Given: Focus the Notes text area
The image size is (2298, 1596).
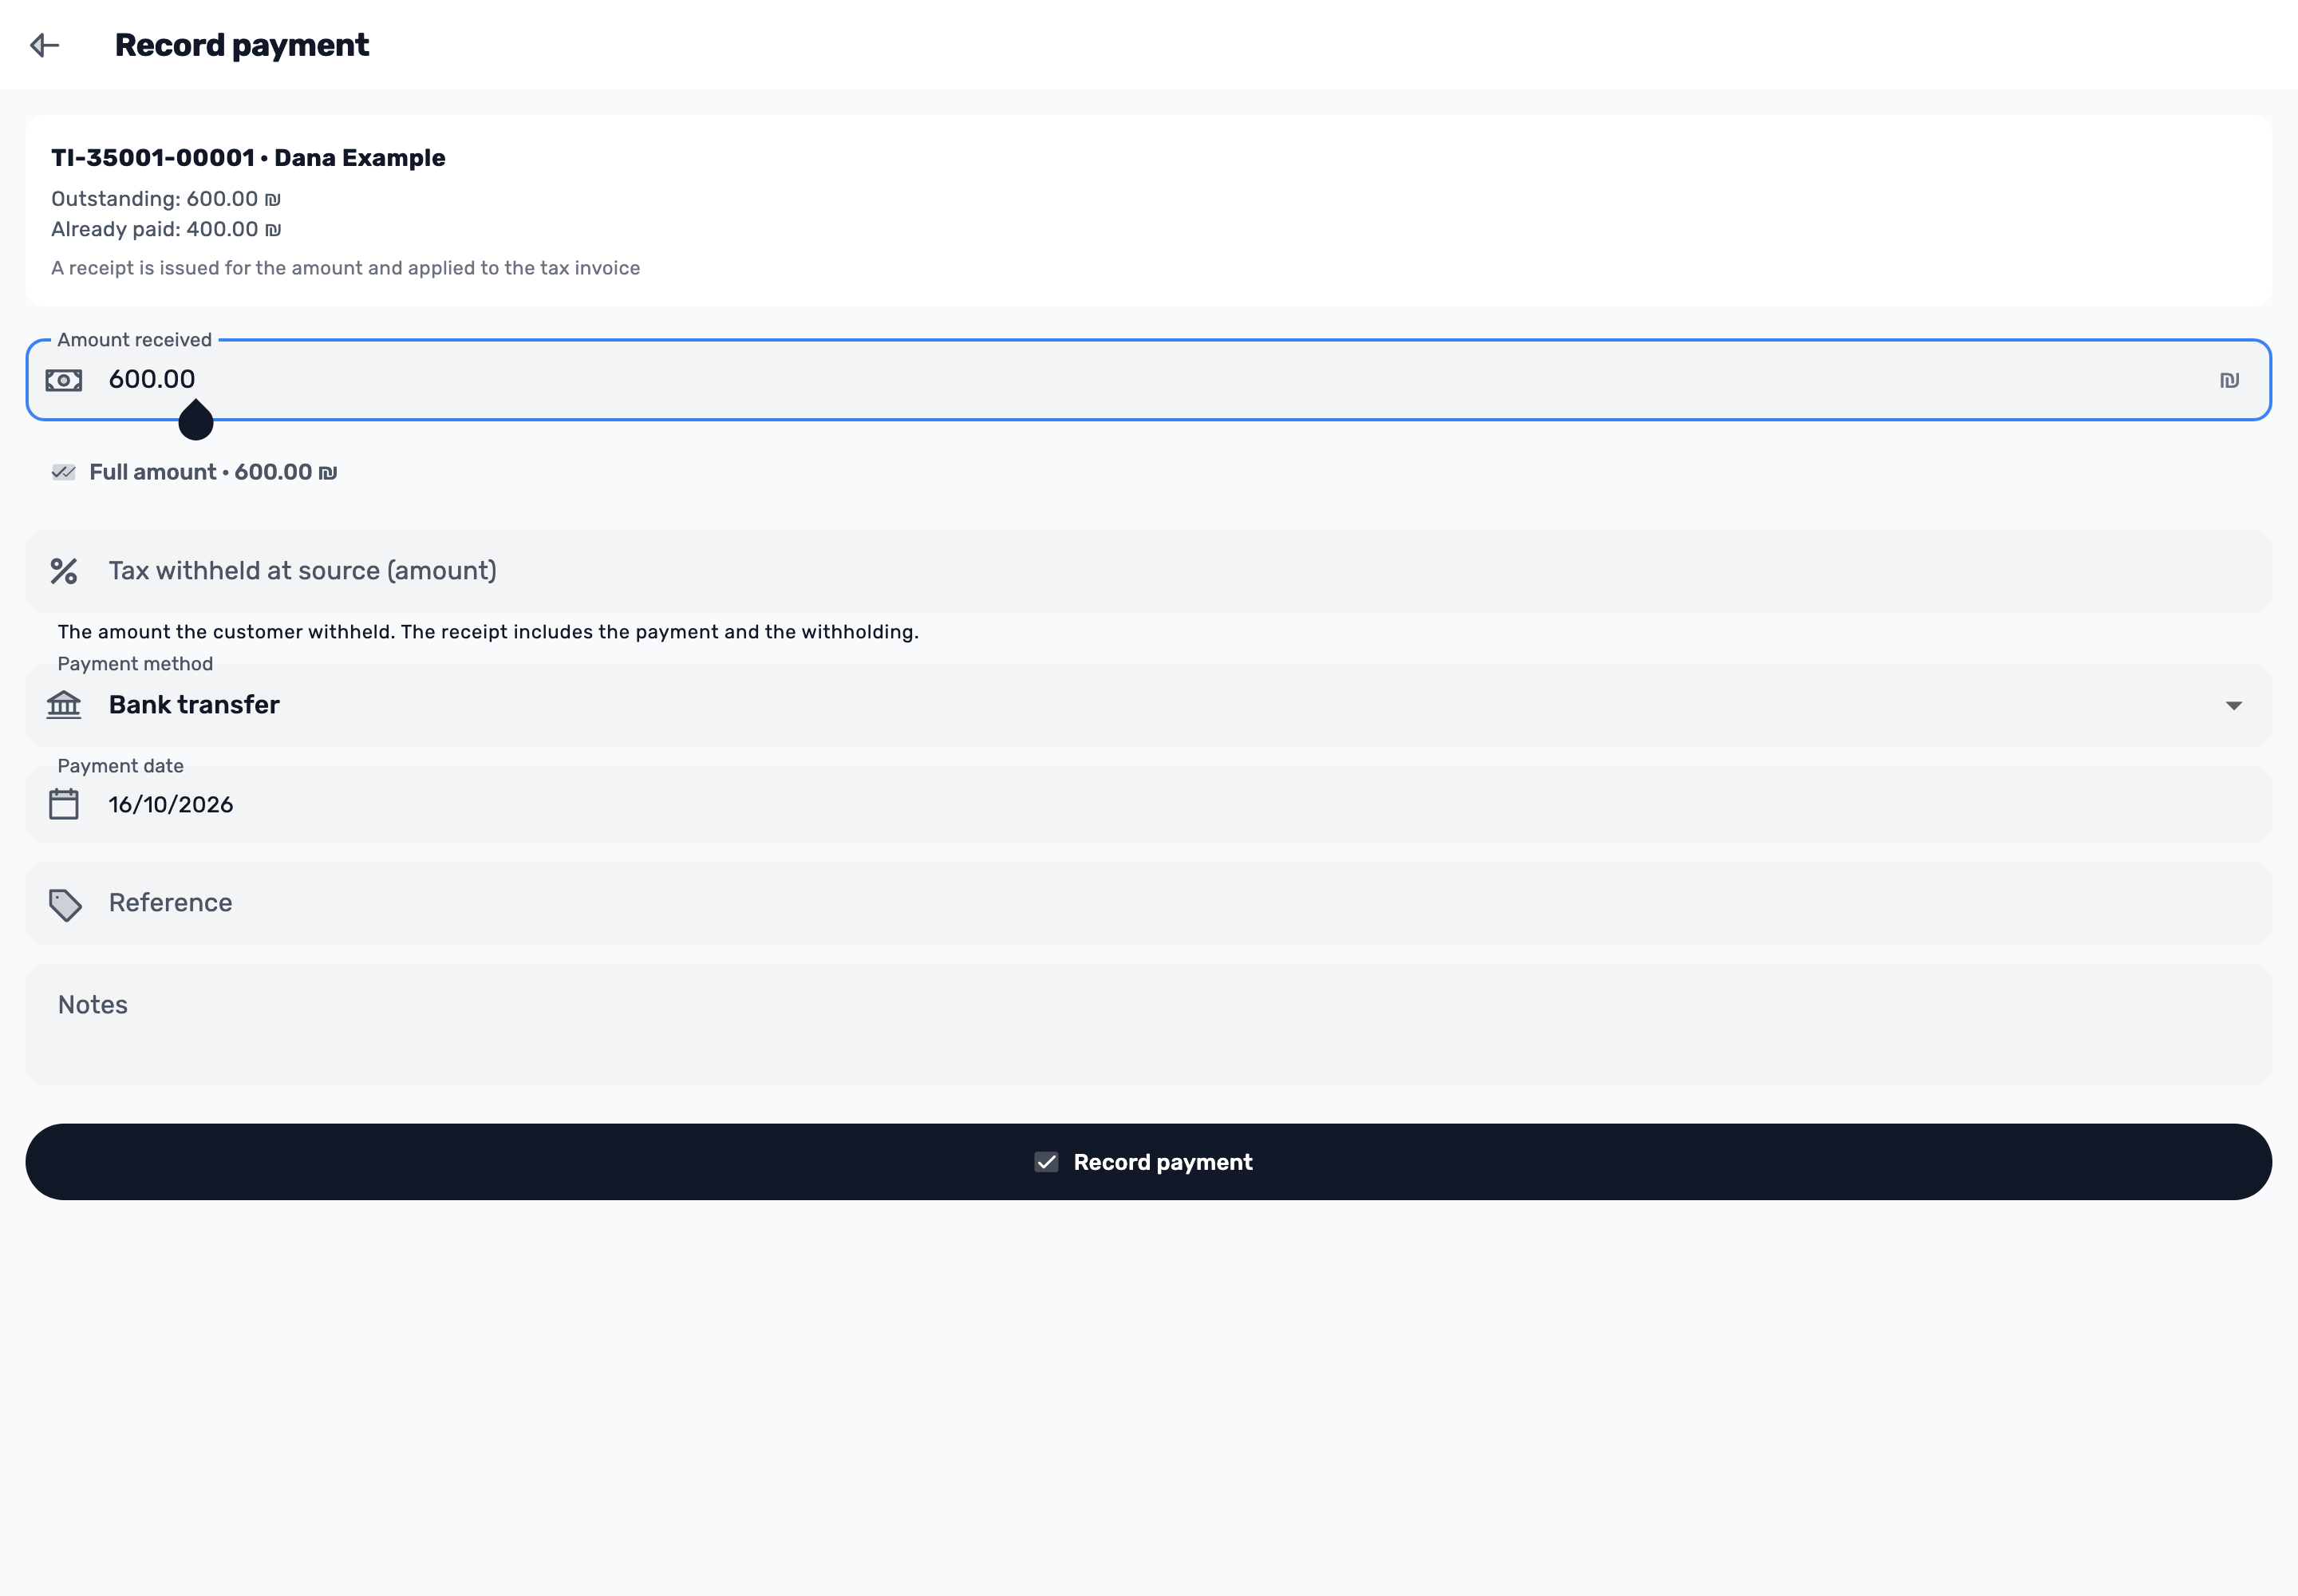Looking at the screenshot, I should tap(1148, 1024).
